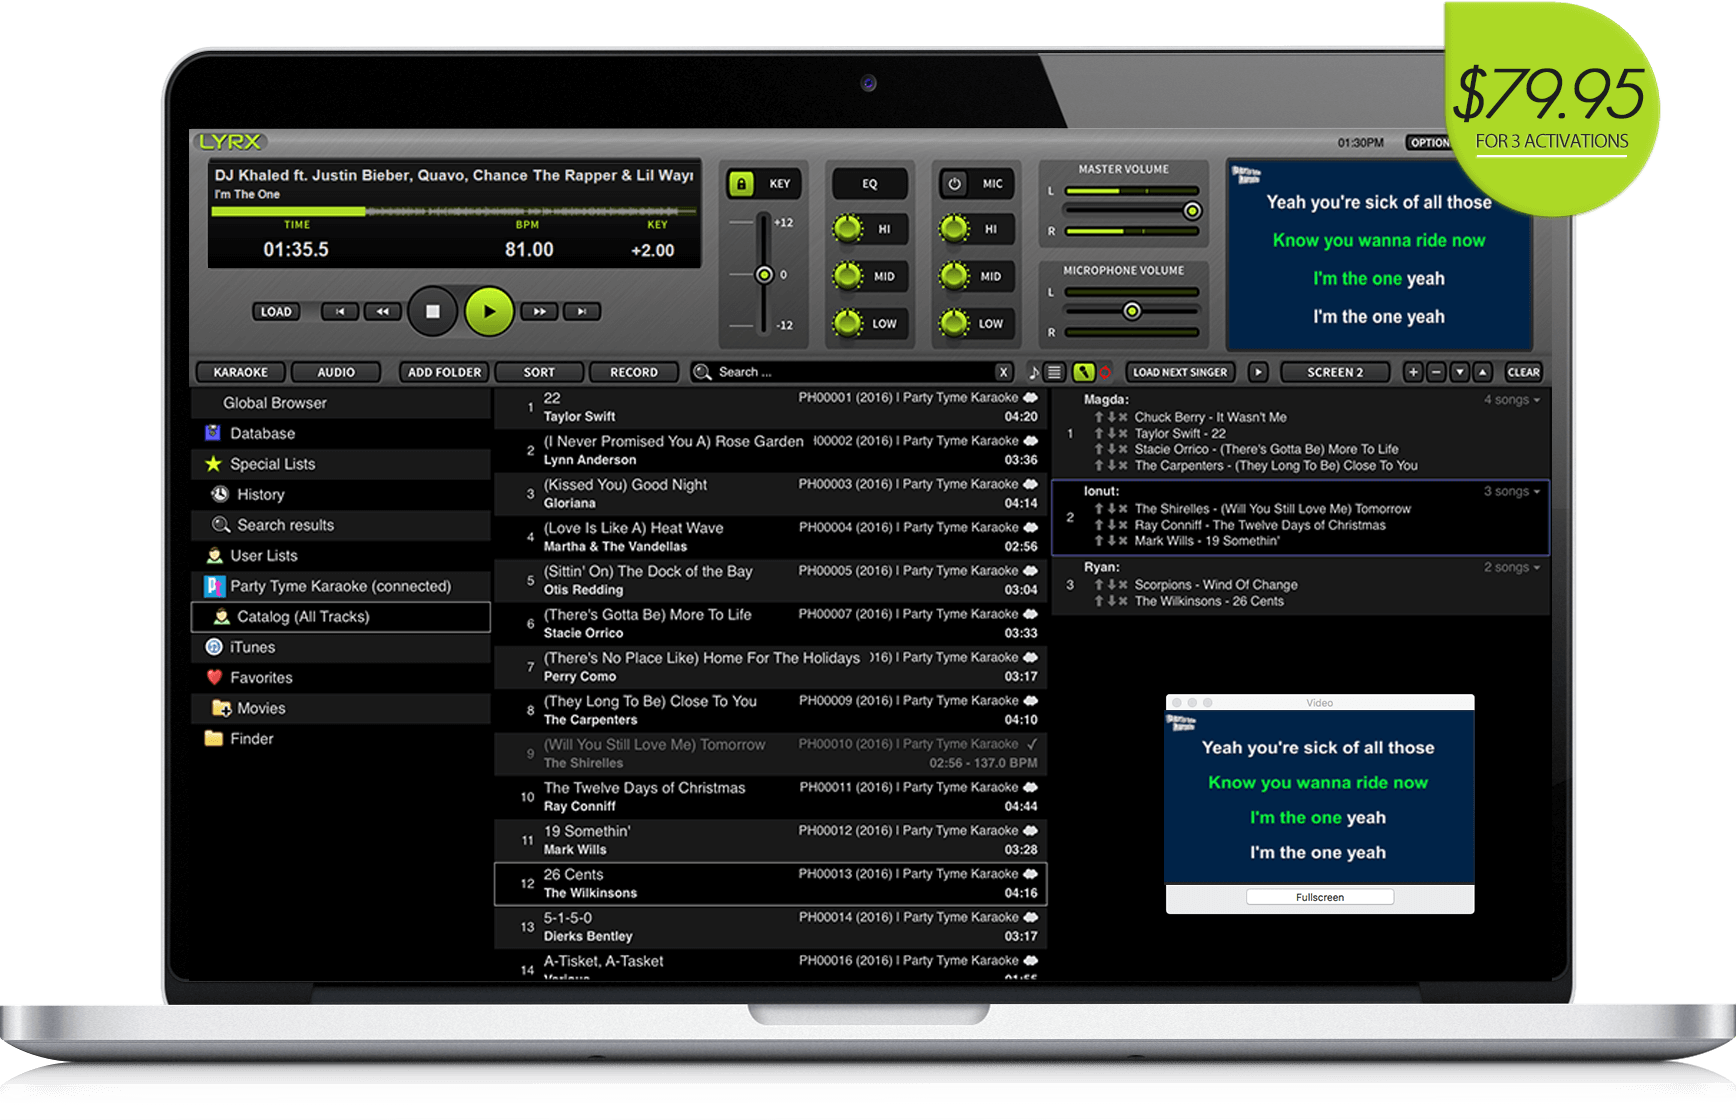Move Taylor Swift - 22 up in queue

(x=1099, y=434)
